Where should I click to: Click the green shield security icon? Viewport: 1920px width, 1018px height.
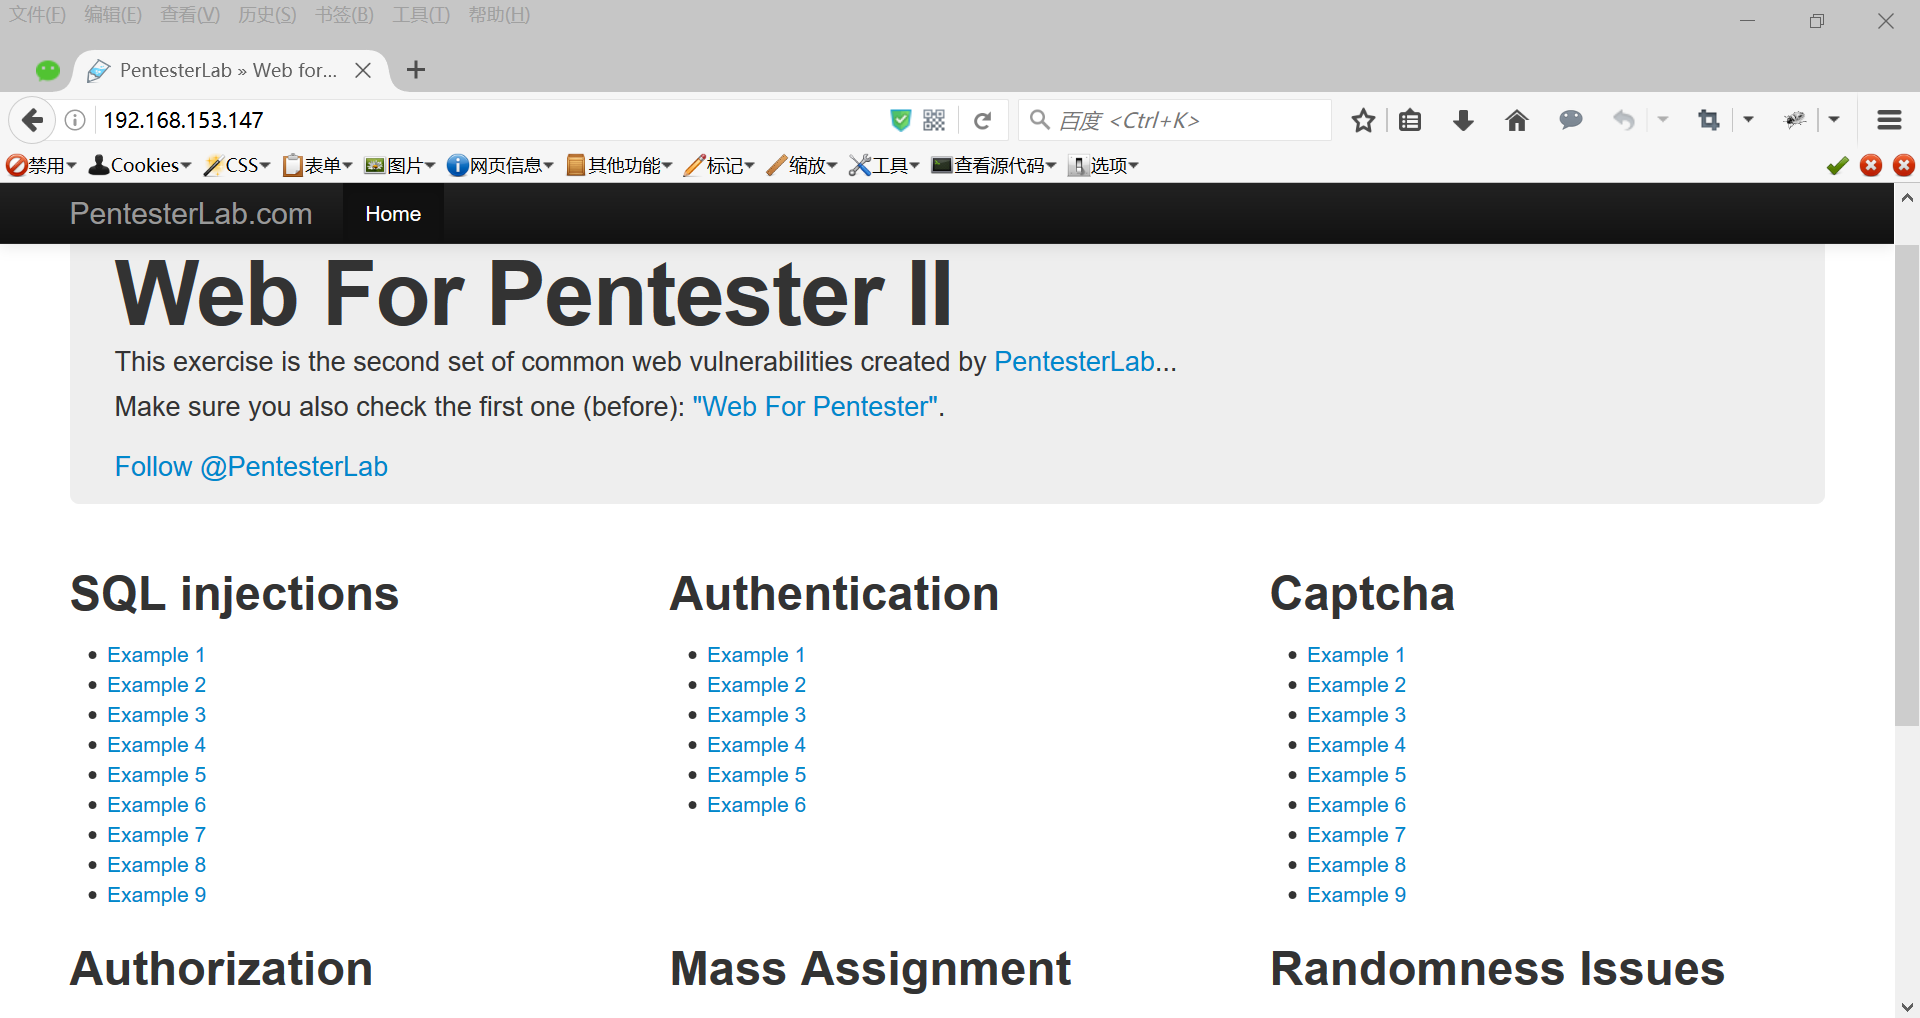901,120
